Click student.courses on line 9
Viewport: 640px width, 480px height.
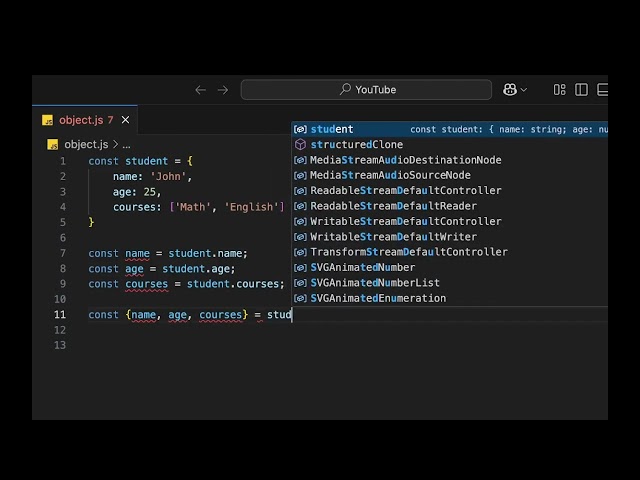coord(233,284)
